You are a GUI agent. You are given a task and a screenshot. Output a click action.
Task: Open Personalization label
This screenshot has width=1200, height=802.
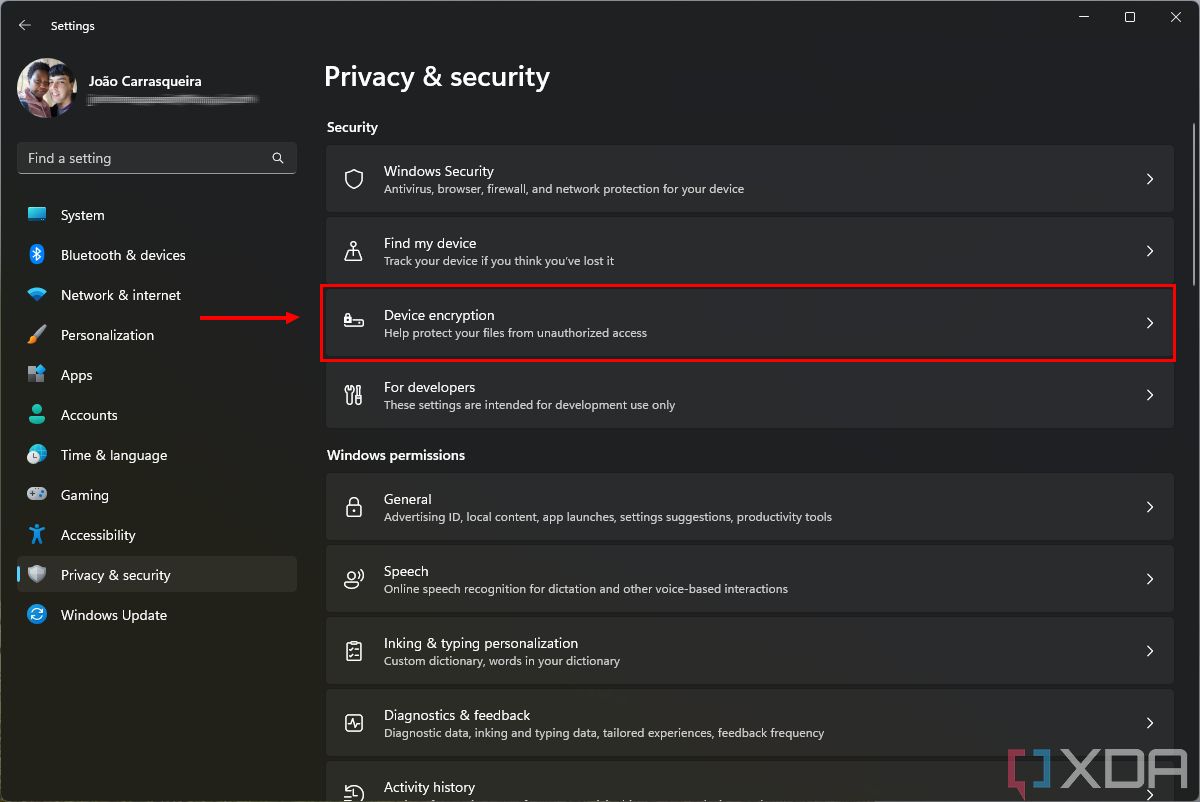[107, 335]
